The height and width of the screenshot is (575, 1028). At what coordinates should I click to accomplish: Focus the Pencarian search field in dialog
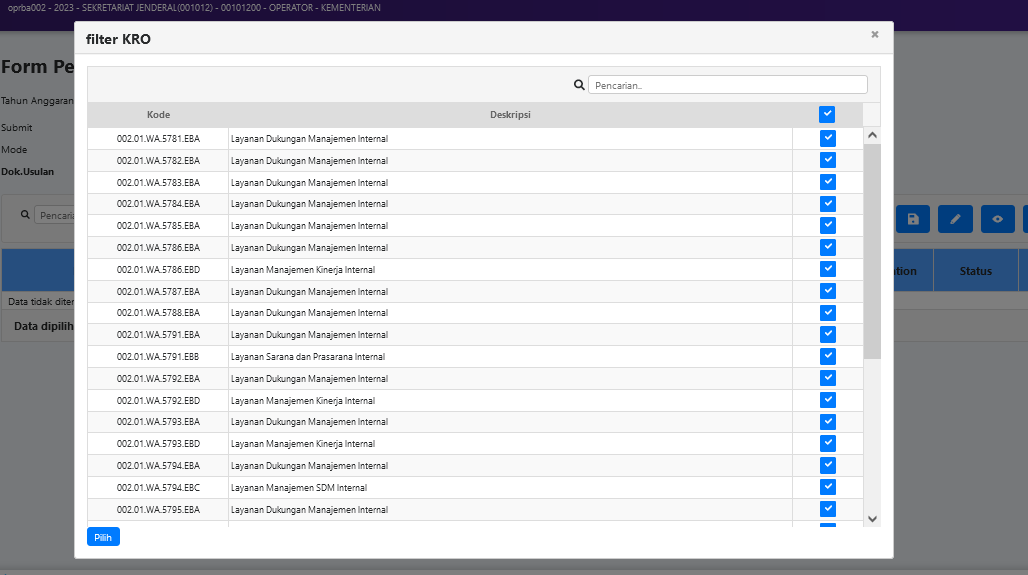(727, 85)
